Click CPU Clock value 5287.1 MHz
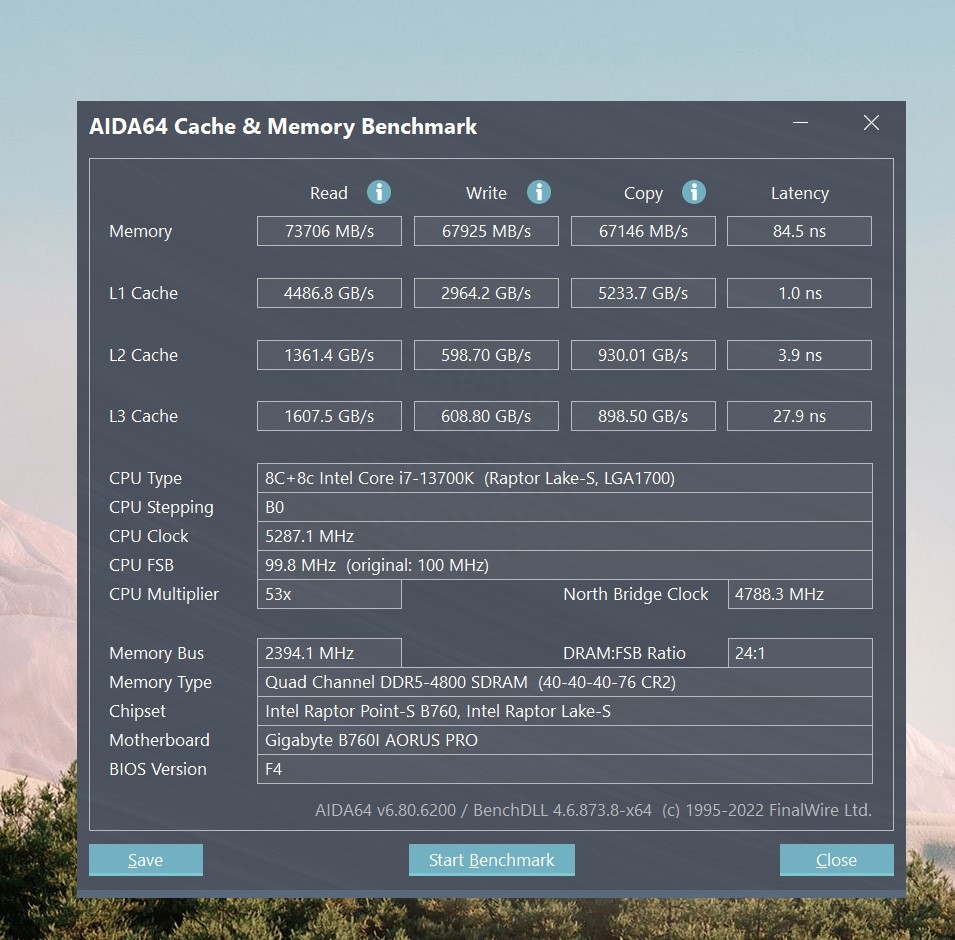Image resolution: width=955 pixels, height=940 pixels. point(565,536)
